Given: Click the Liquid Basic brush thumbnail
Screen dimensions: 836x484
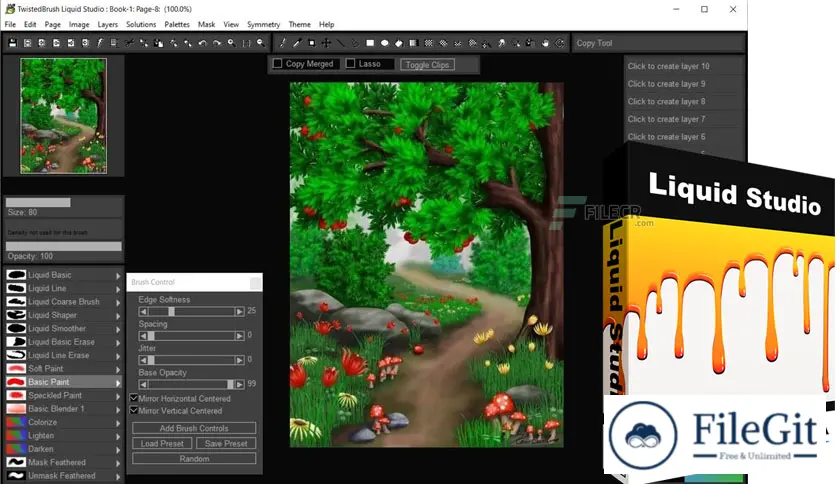Looking at the screenshot, I should point(16,275).
